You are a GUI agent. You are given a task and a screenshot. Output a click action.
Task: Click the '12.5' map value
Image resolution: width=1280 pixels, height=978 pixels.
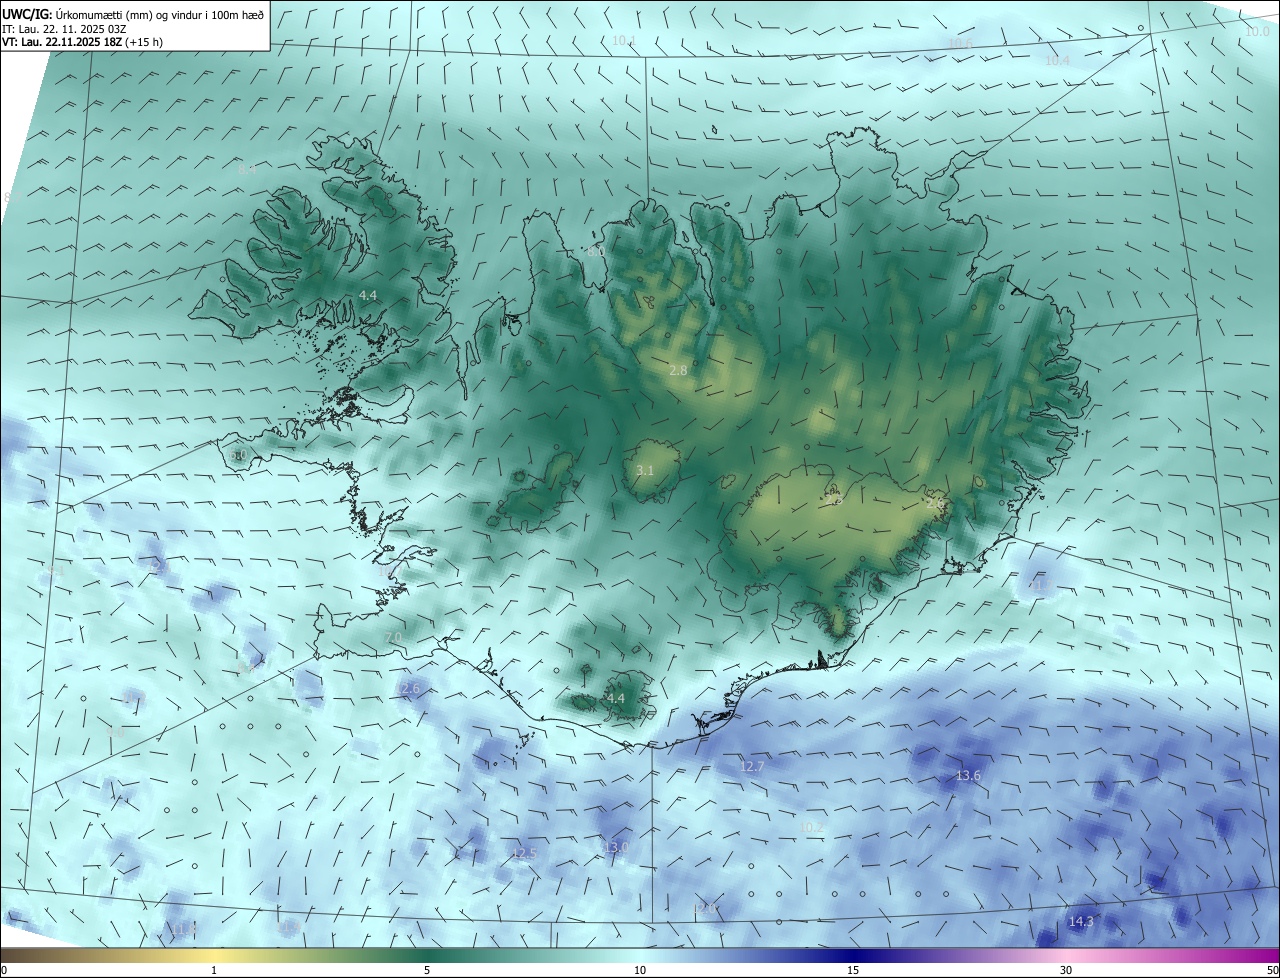click(524, 854)
